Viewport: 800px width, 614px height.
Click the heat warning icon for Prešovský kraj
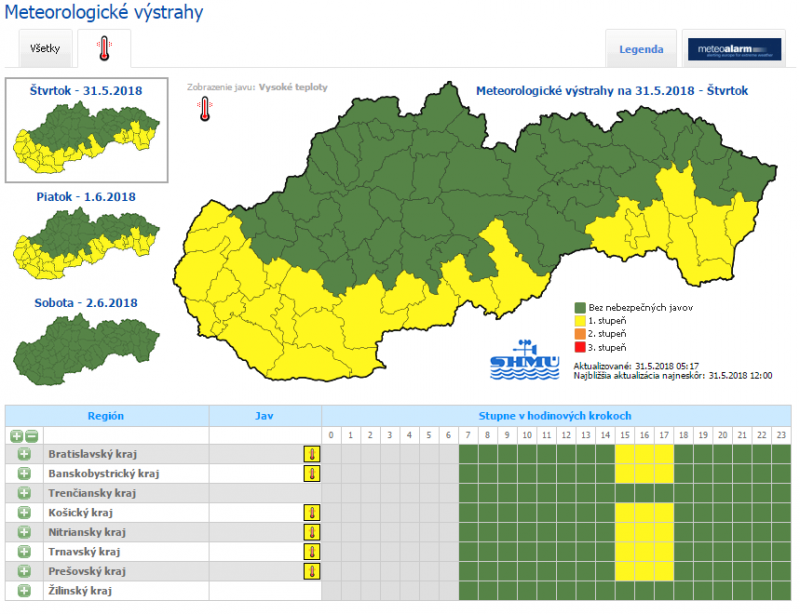312,571
